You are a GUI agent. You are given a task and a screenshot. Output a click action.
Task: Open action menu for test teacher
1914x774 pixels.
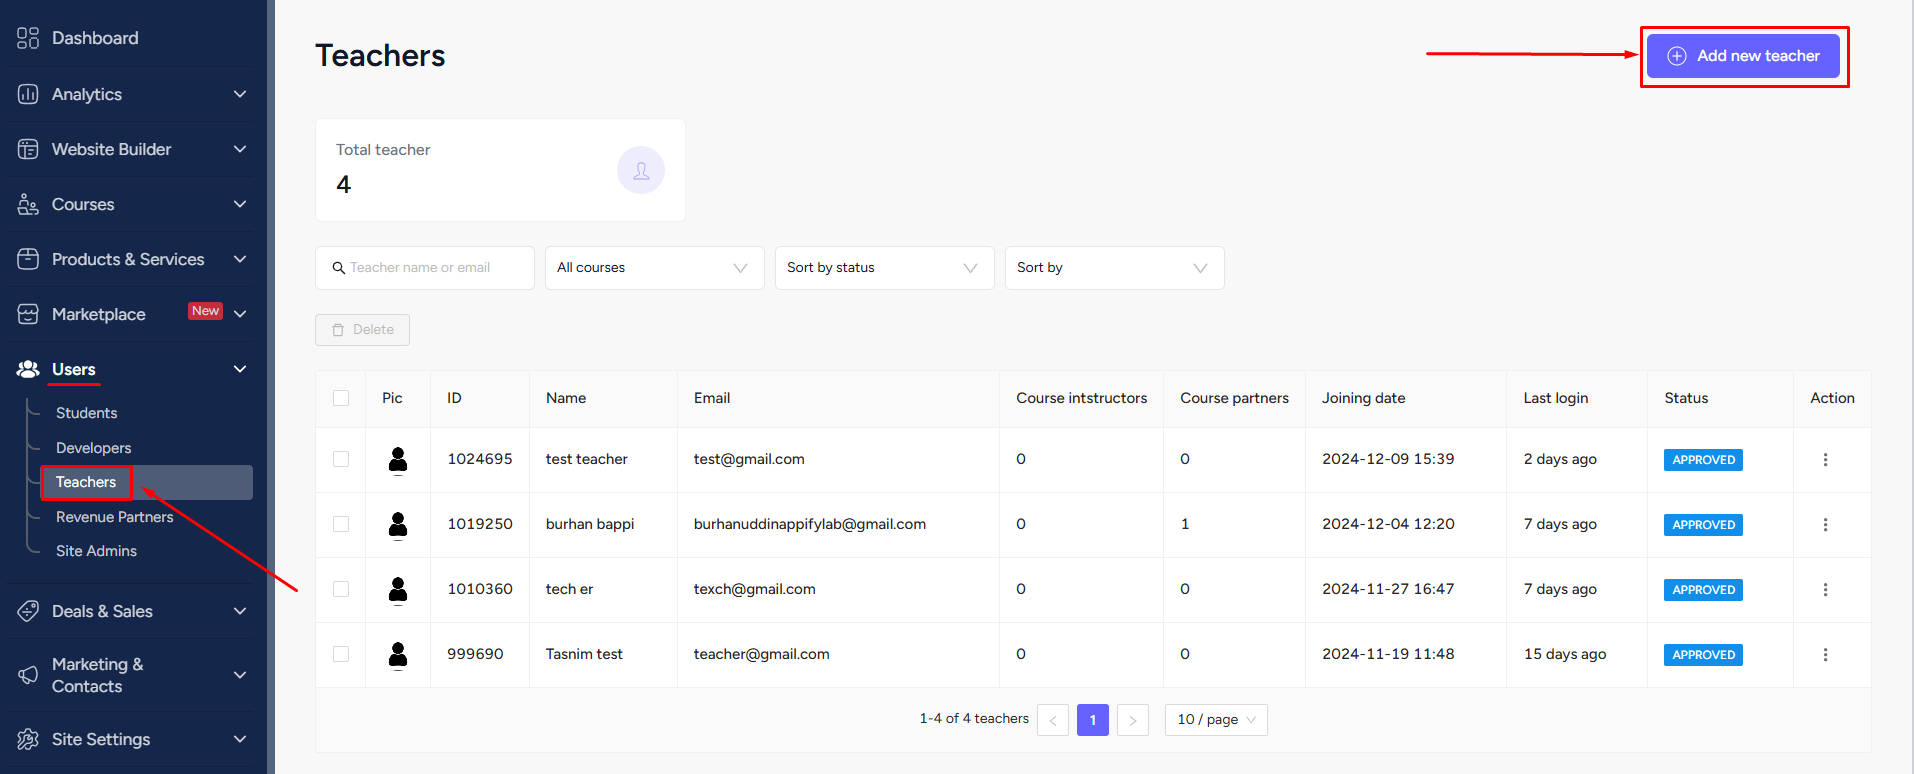1825,460
